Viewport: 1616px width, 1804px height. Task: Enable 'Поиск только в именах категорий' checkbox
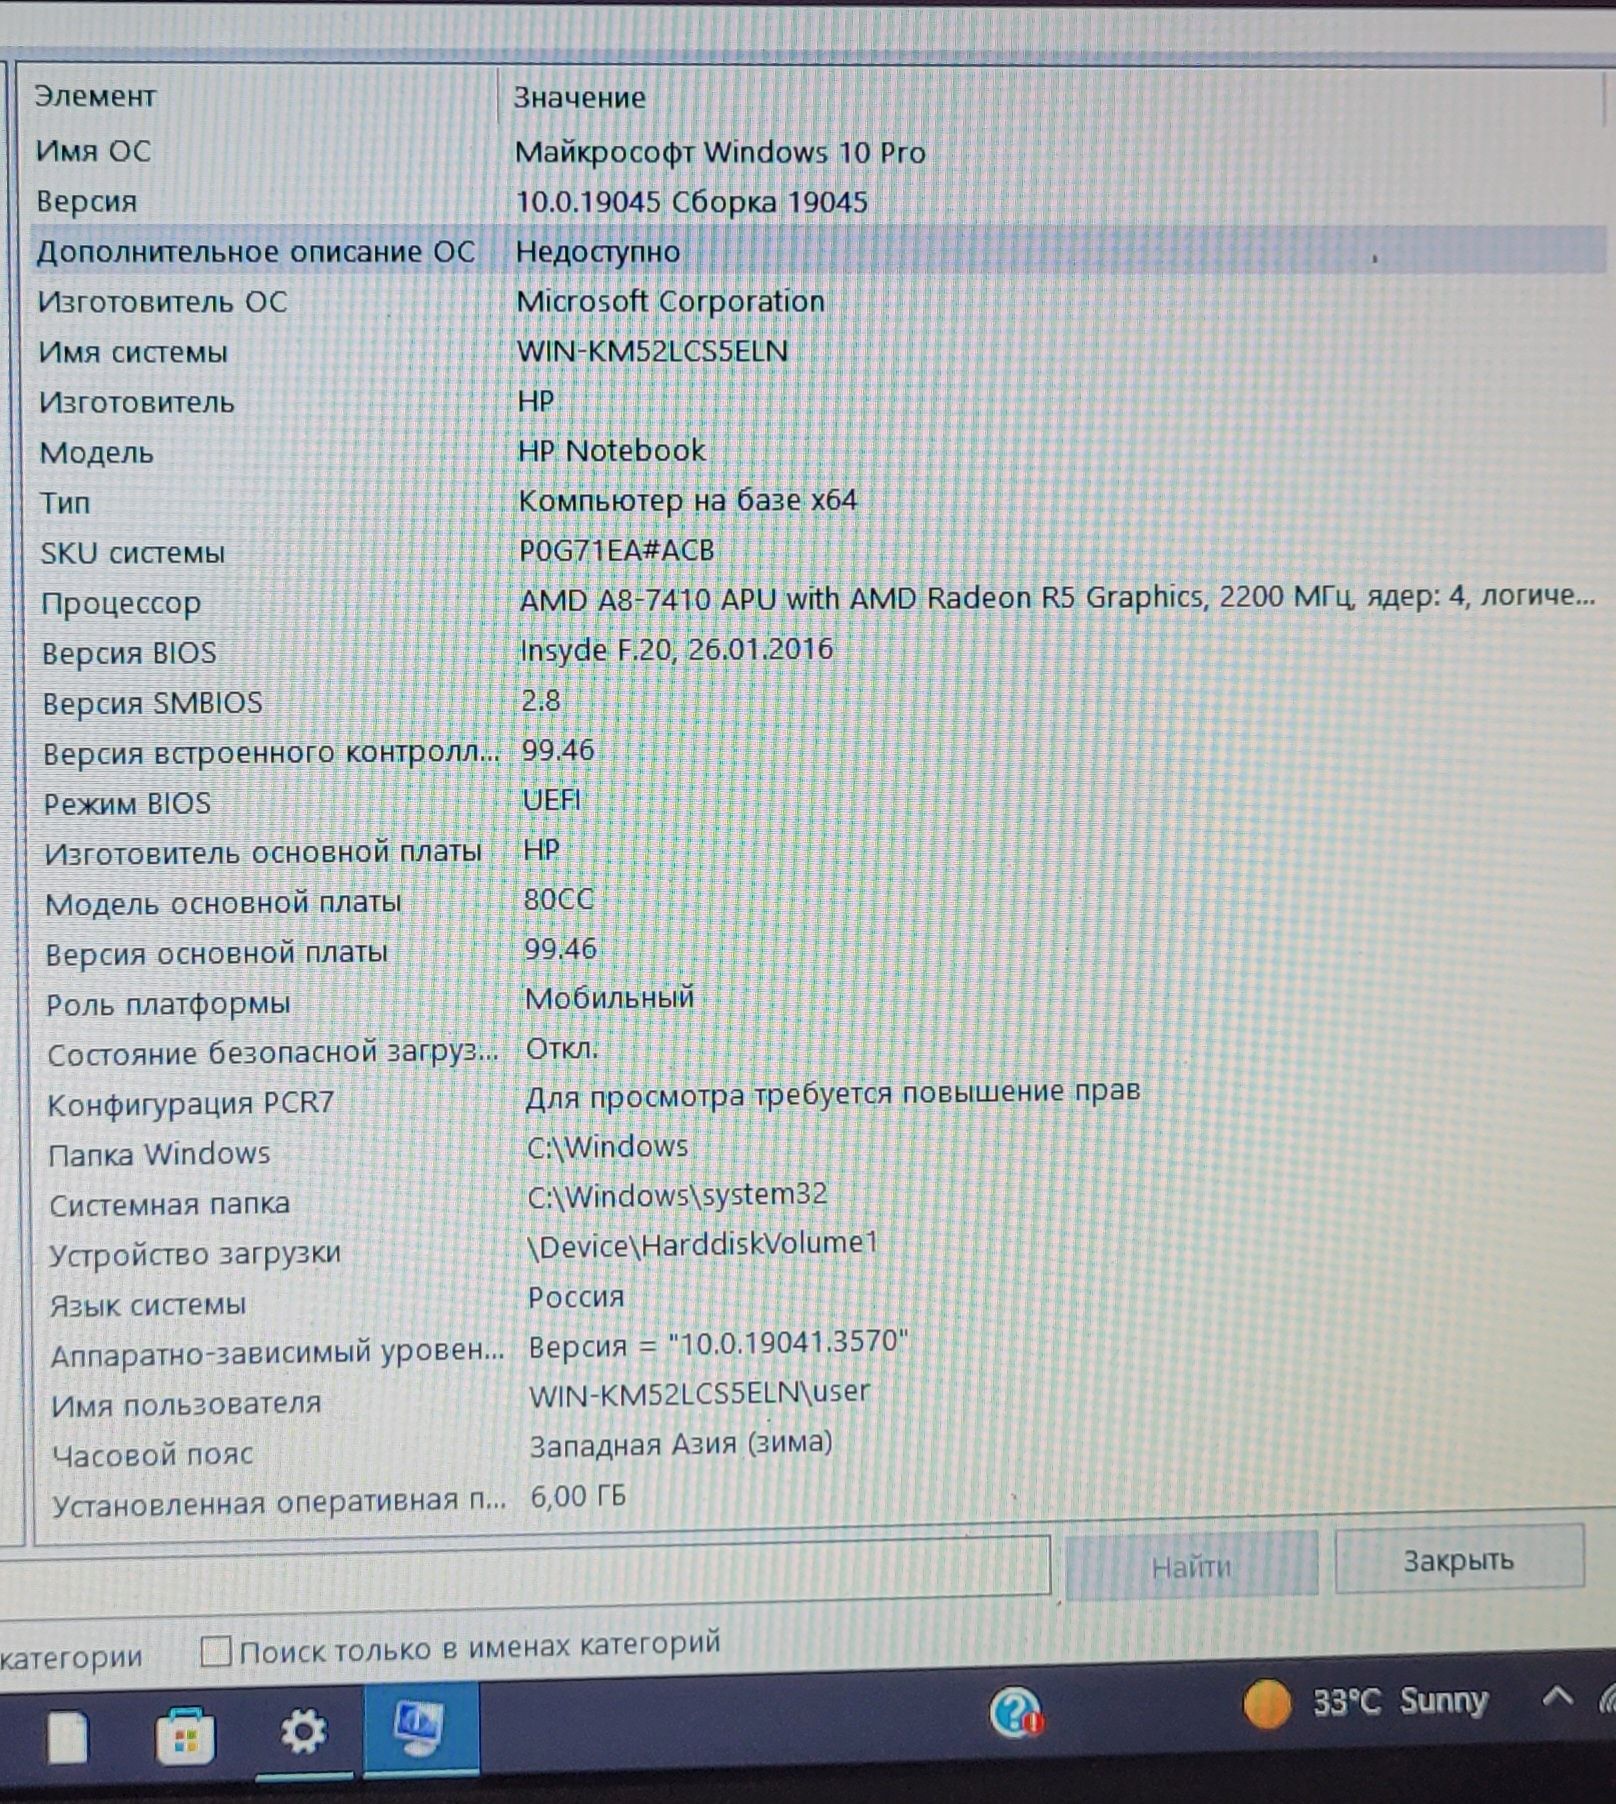pos(216,1651)
